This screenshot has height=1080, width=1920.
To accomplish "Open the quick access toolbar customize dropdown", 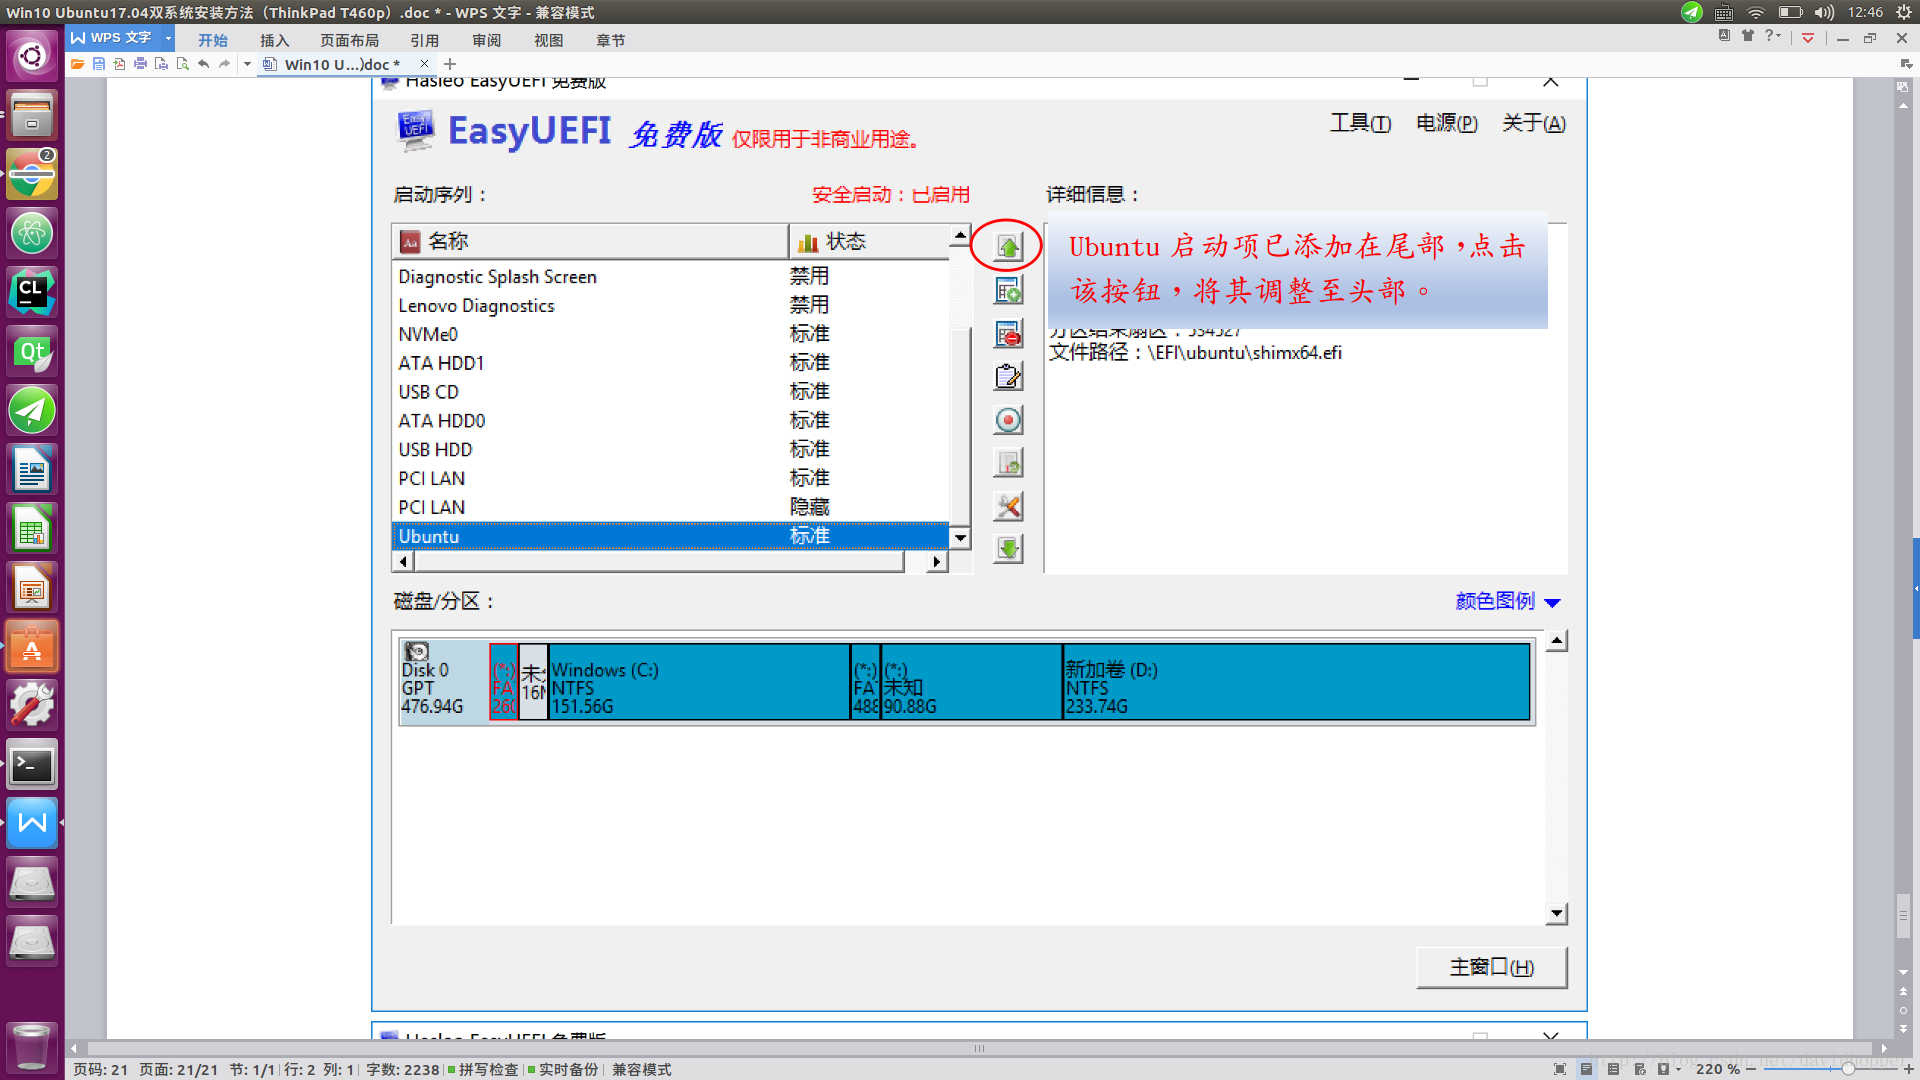I will click(246, 64).
